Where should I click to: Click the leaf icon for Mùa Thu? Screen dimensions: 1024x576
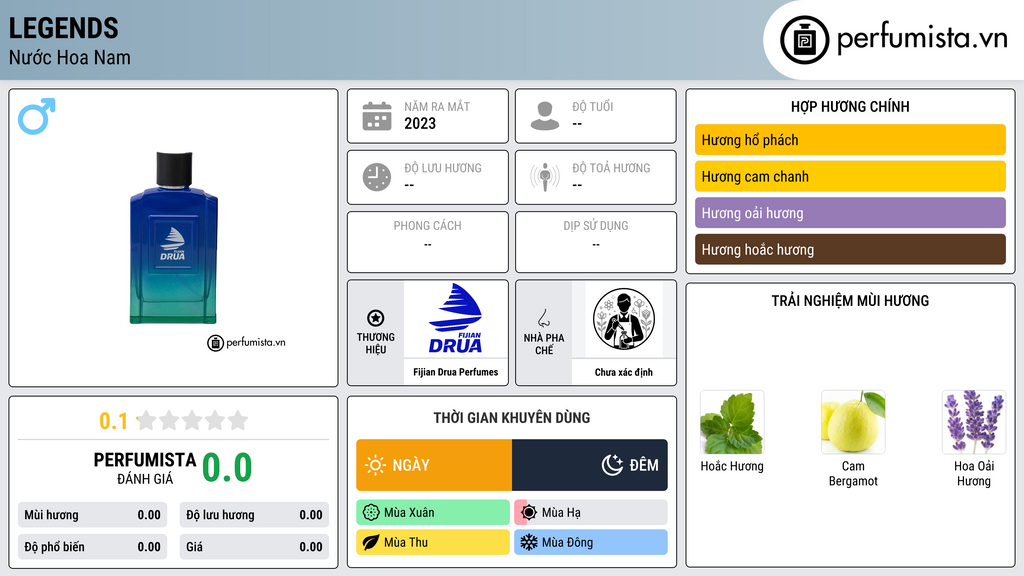371,543
